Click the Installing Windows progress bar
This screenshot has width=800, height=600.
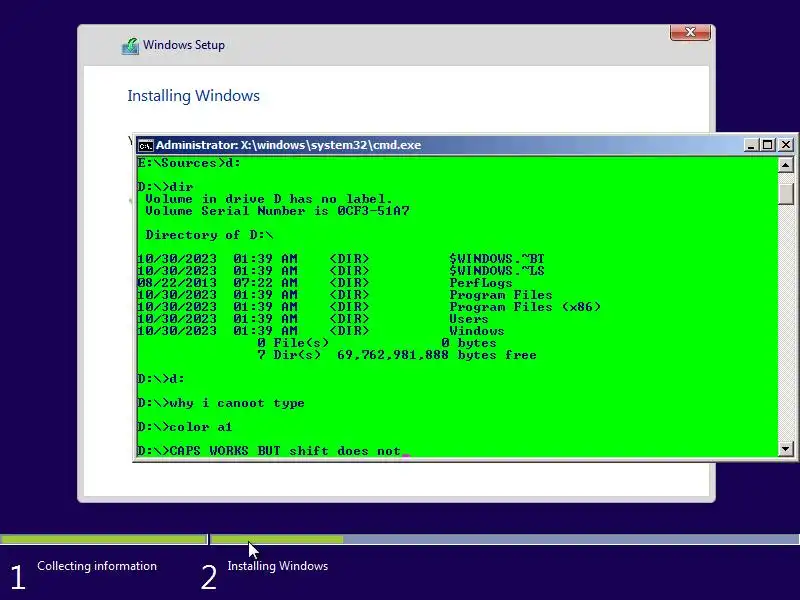pos(505,539)
